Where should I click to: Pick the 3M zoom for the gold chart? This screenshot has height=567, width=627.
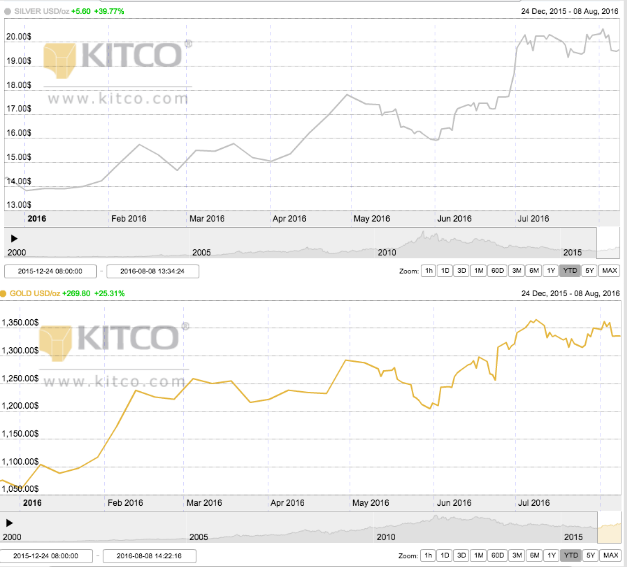point(517,555)
